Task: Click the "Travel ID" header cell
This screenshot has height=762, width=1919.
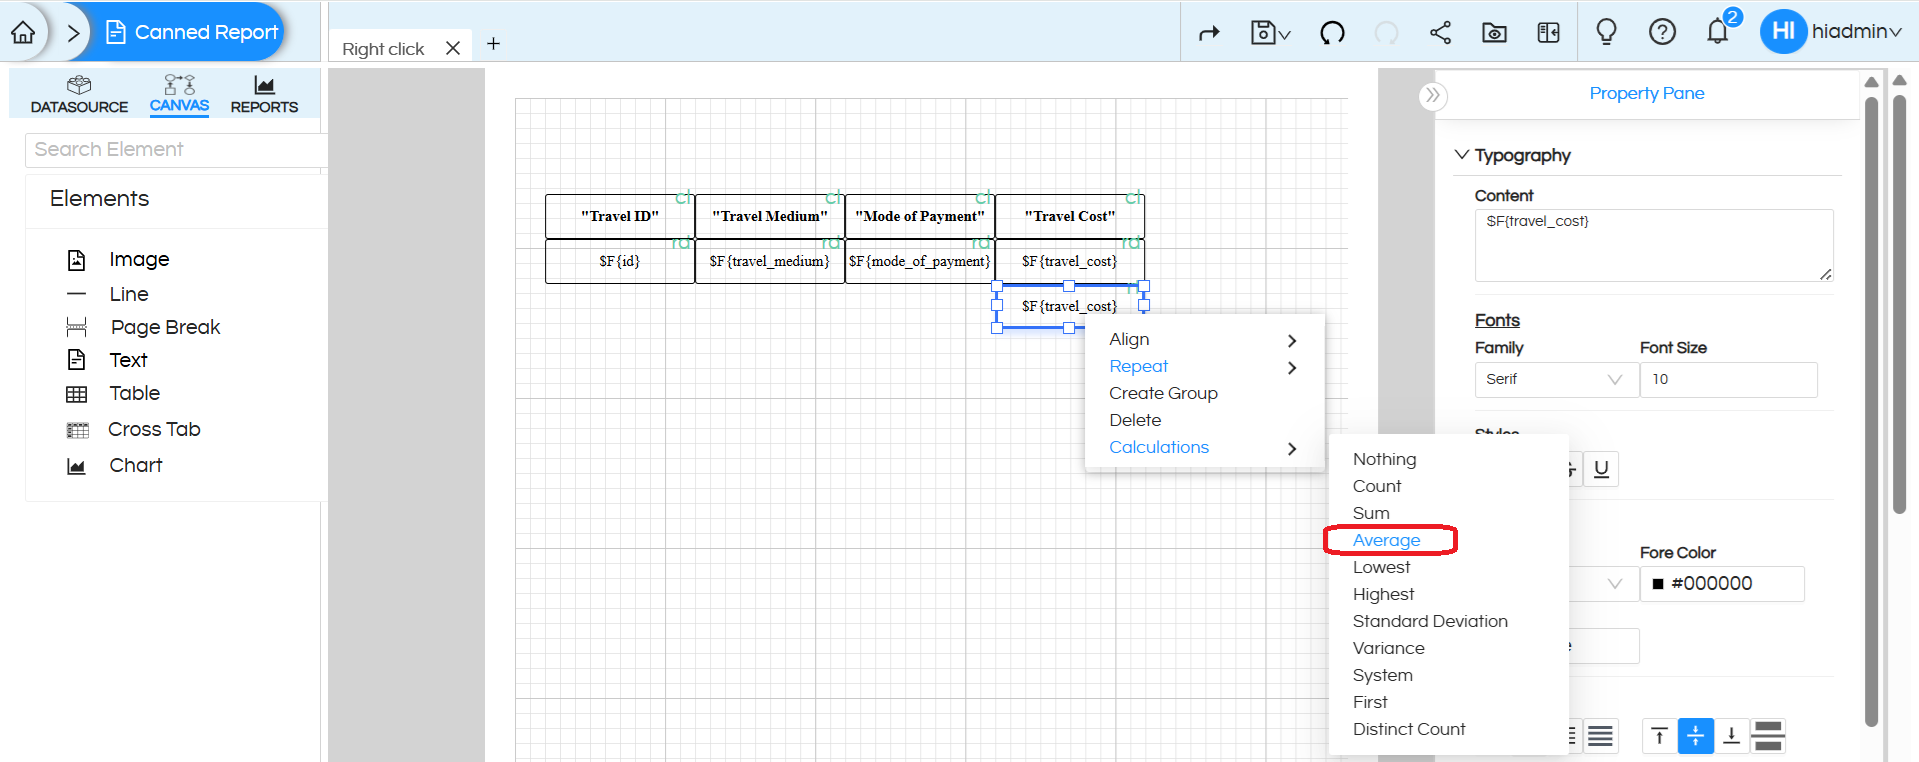Action: 620,216
